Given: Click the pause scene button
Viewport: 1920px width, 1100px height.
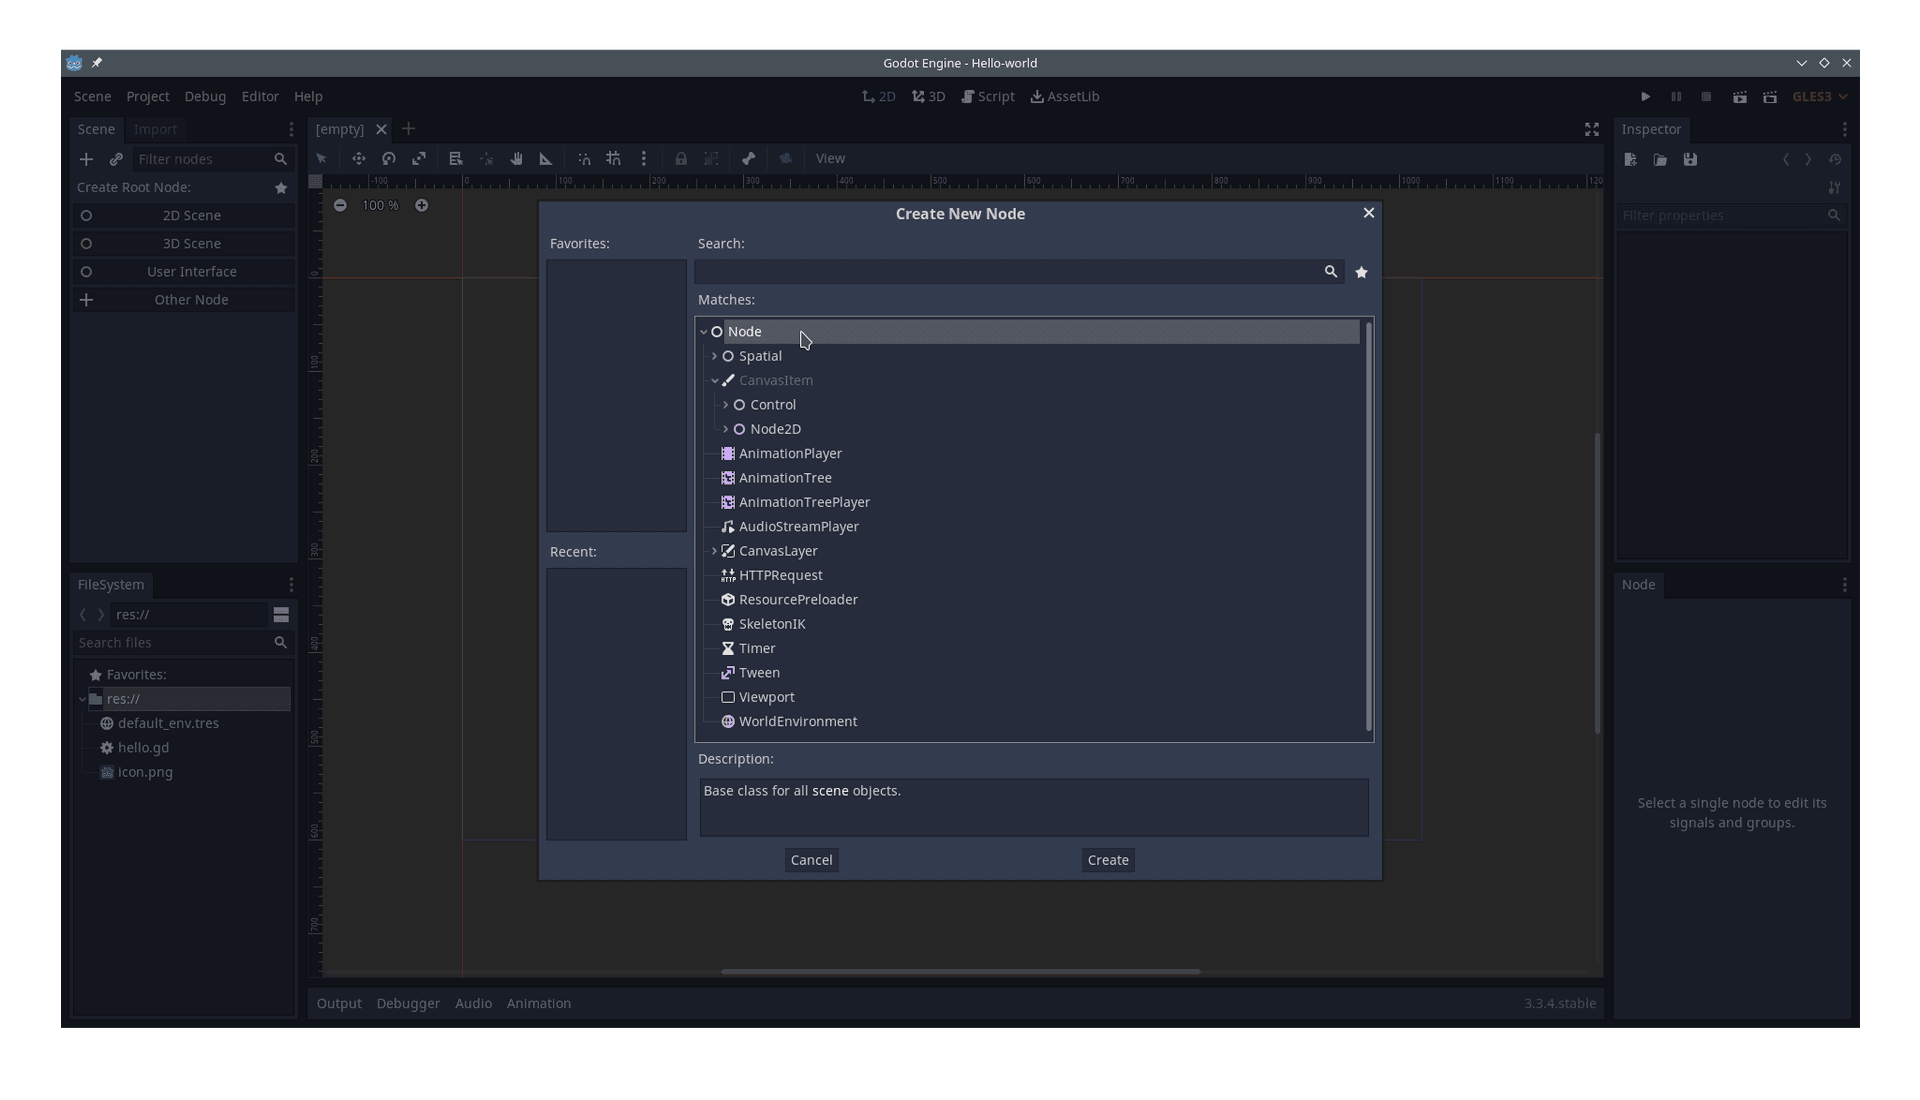Looking at the screenshot, I should (x=1675, y=96).
